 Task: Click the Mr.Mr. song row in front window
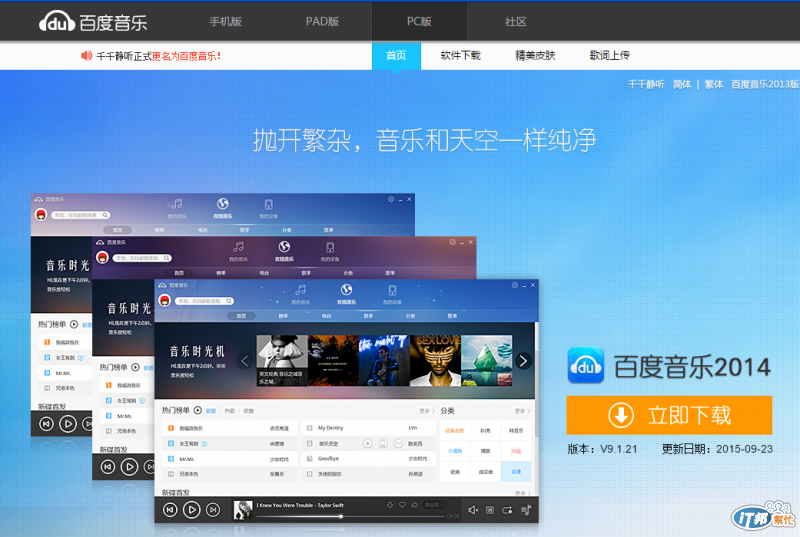tap(232, 459)
